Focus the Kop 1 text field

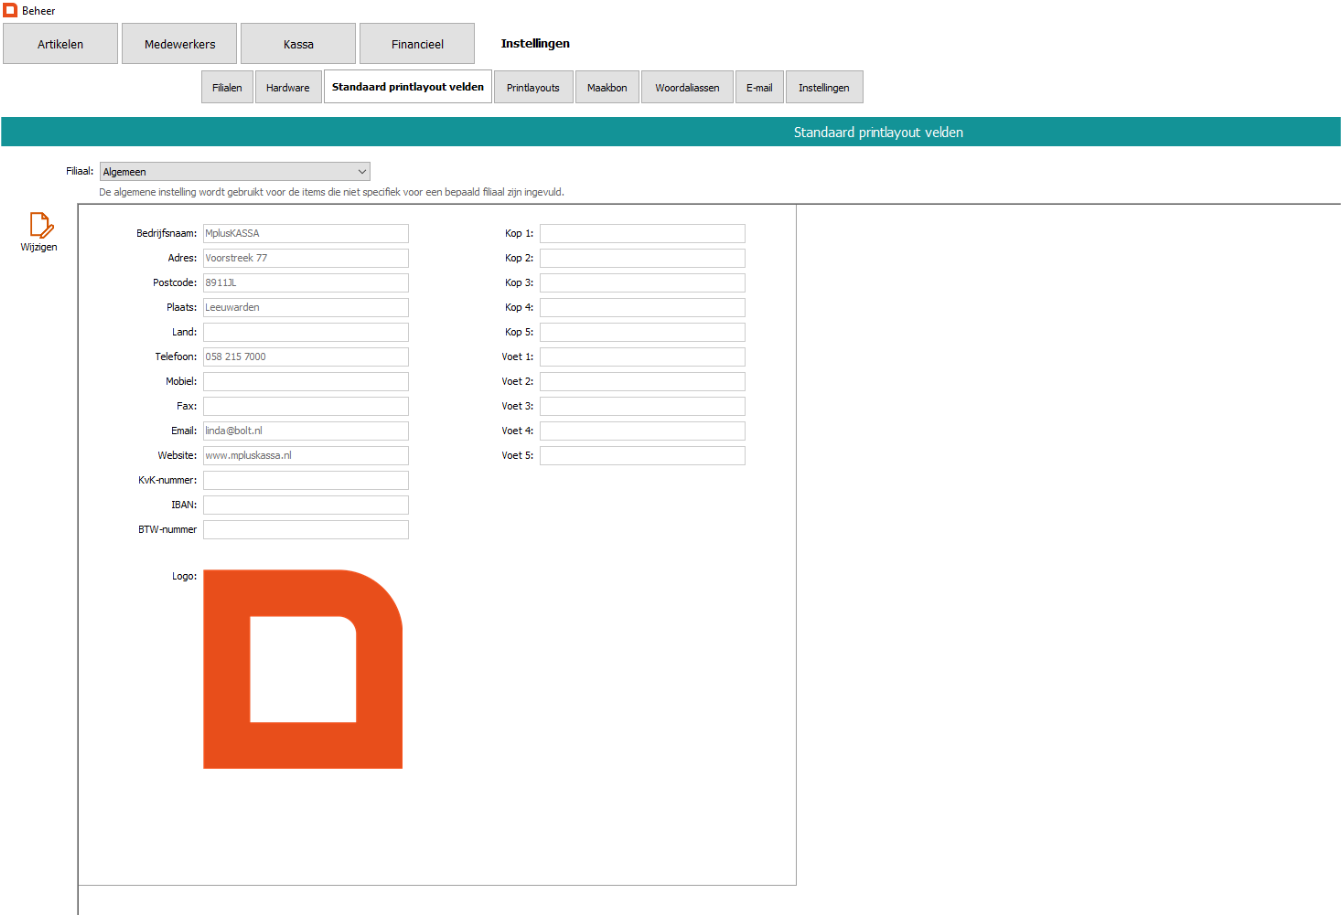click(x=642, y=233)
